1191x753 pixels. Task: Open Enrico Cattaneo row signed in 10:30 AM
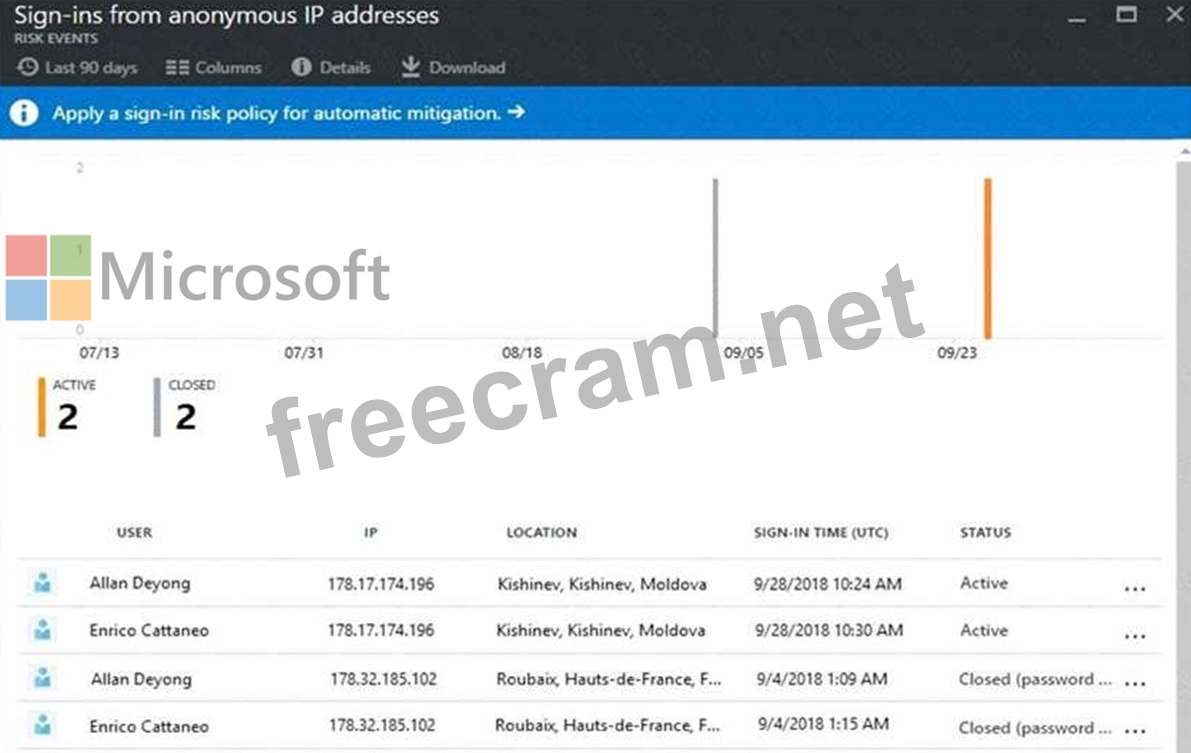click(x=589, y=631)
